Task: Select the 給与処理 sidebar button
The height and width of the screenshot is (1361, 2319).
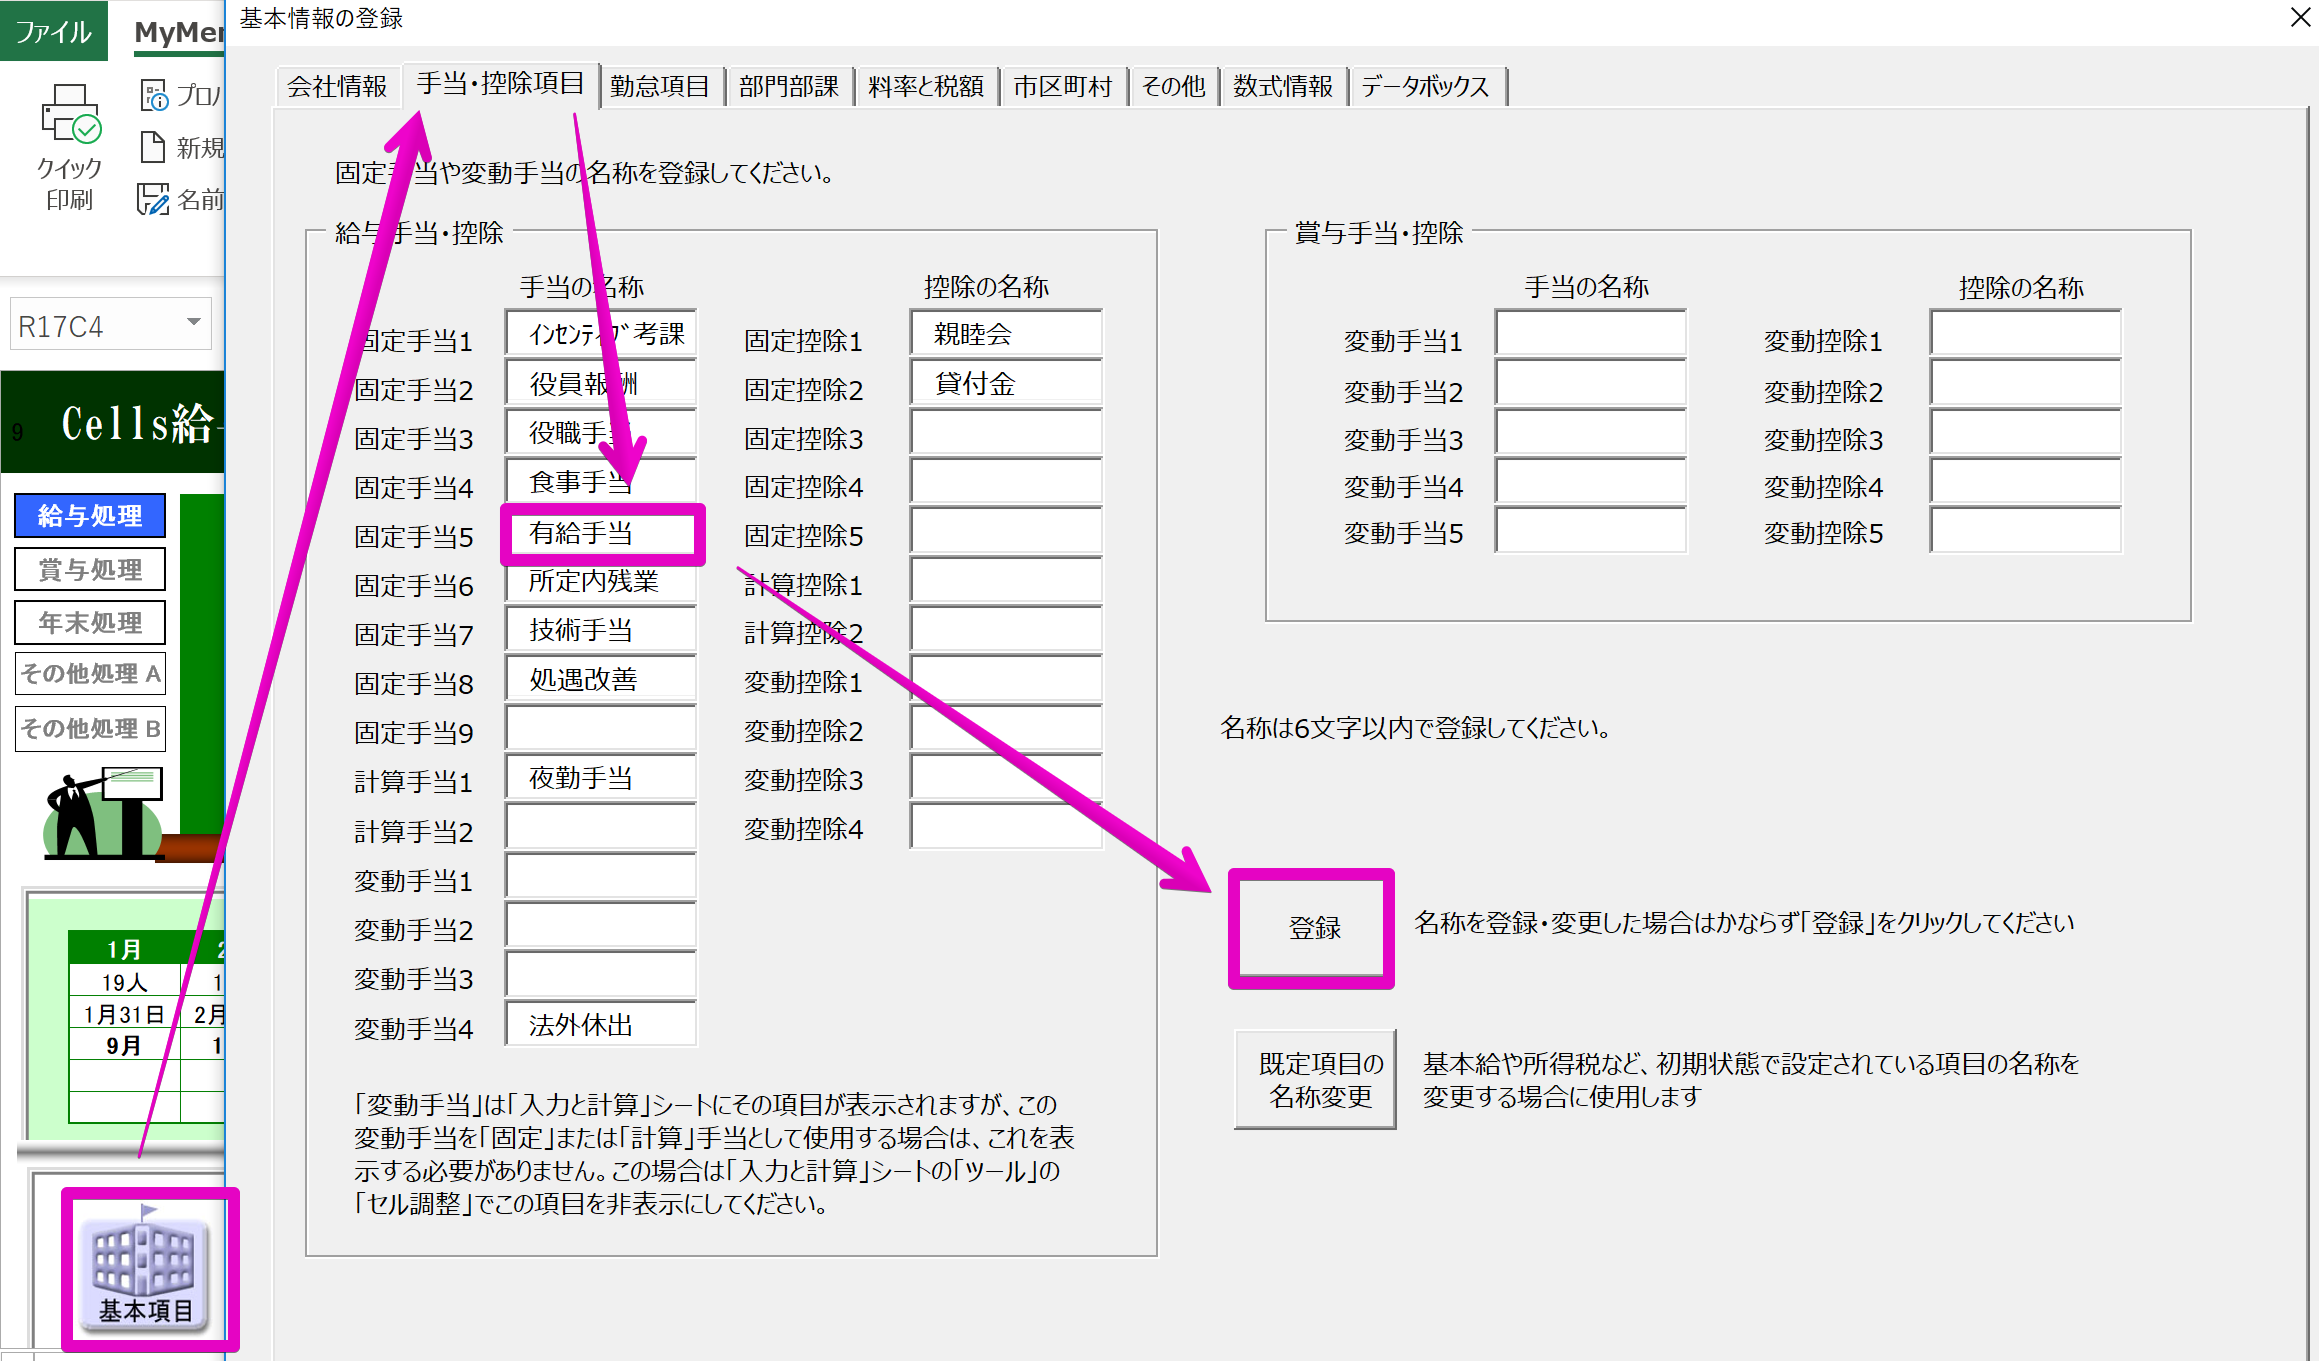Action: point(90,516)
